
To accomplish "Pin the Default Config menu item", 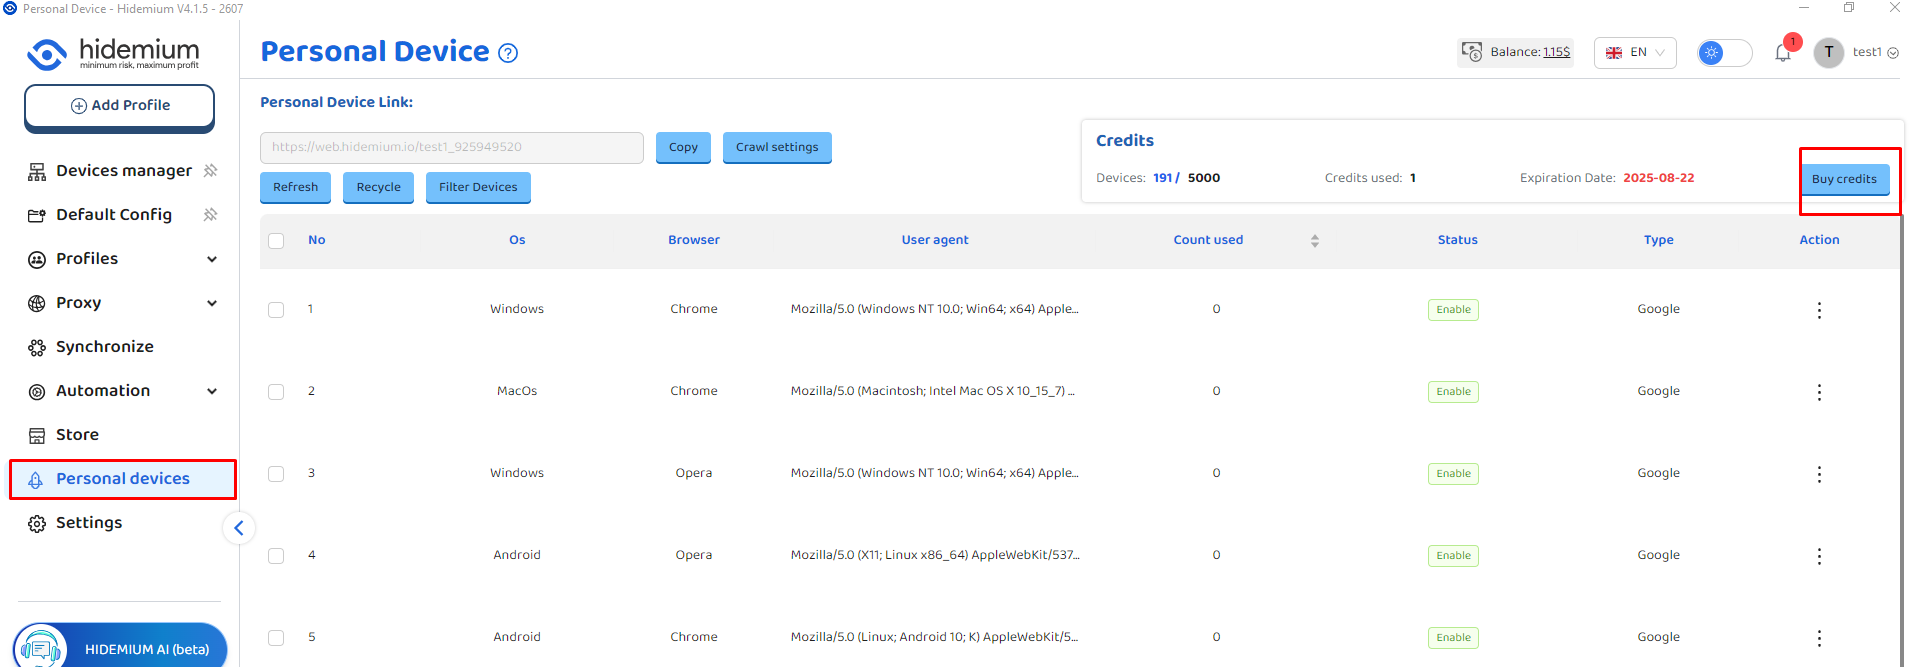I will [x=210, y=215].
